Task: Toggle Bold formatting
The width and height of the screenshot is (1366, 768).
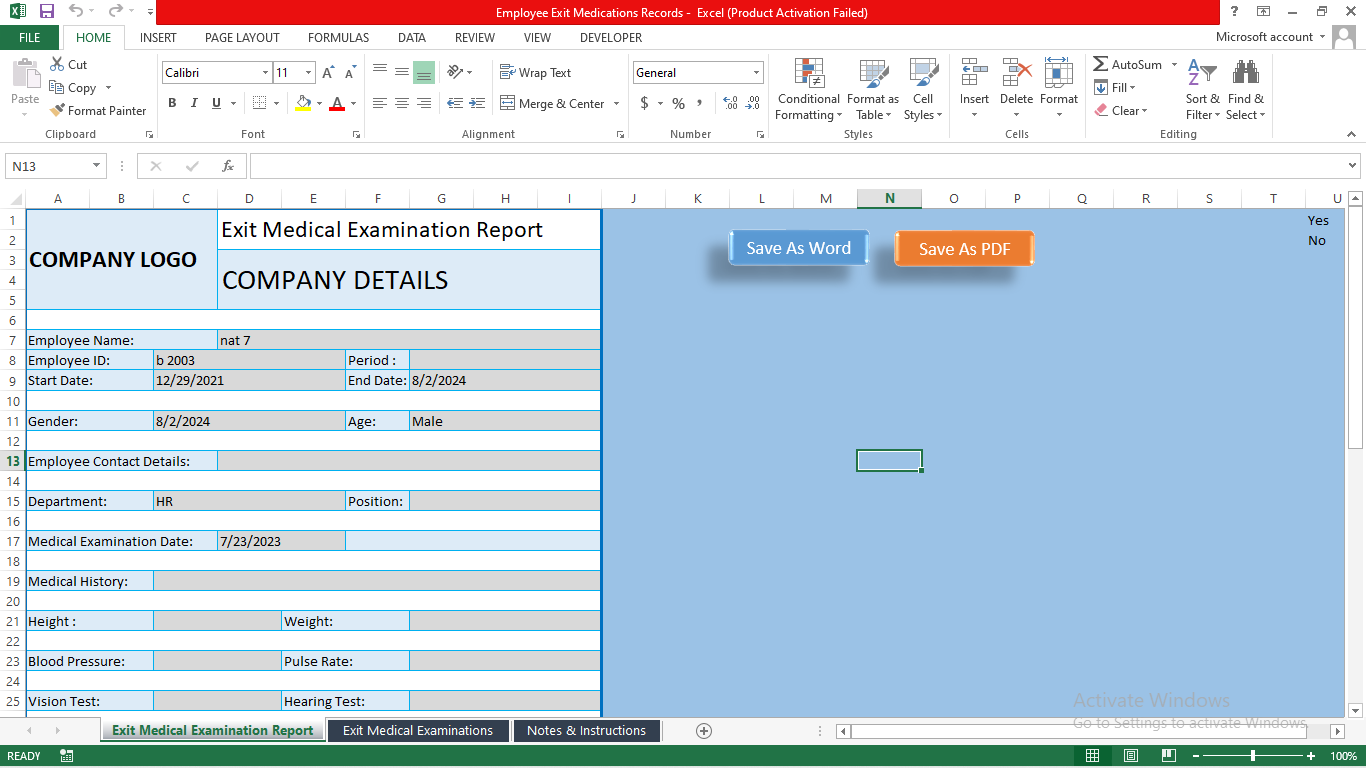Action: tap(171, 103)
